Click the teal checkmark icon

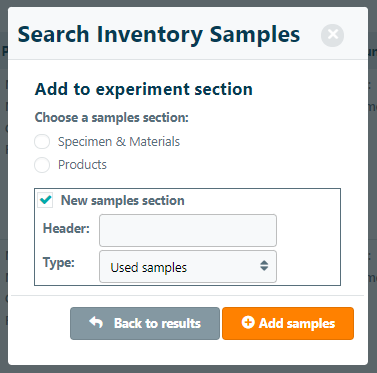(45, 200)
